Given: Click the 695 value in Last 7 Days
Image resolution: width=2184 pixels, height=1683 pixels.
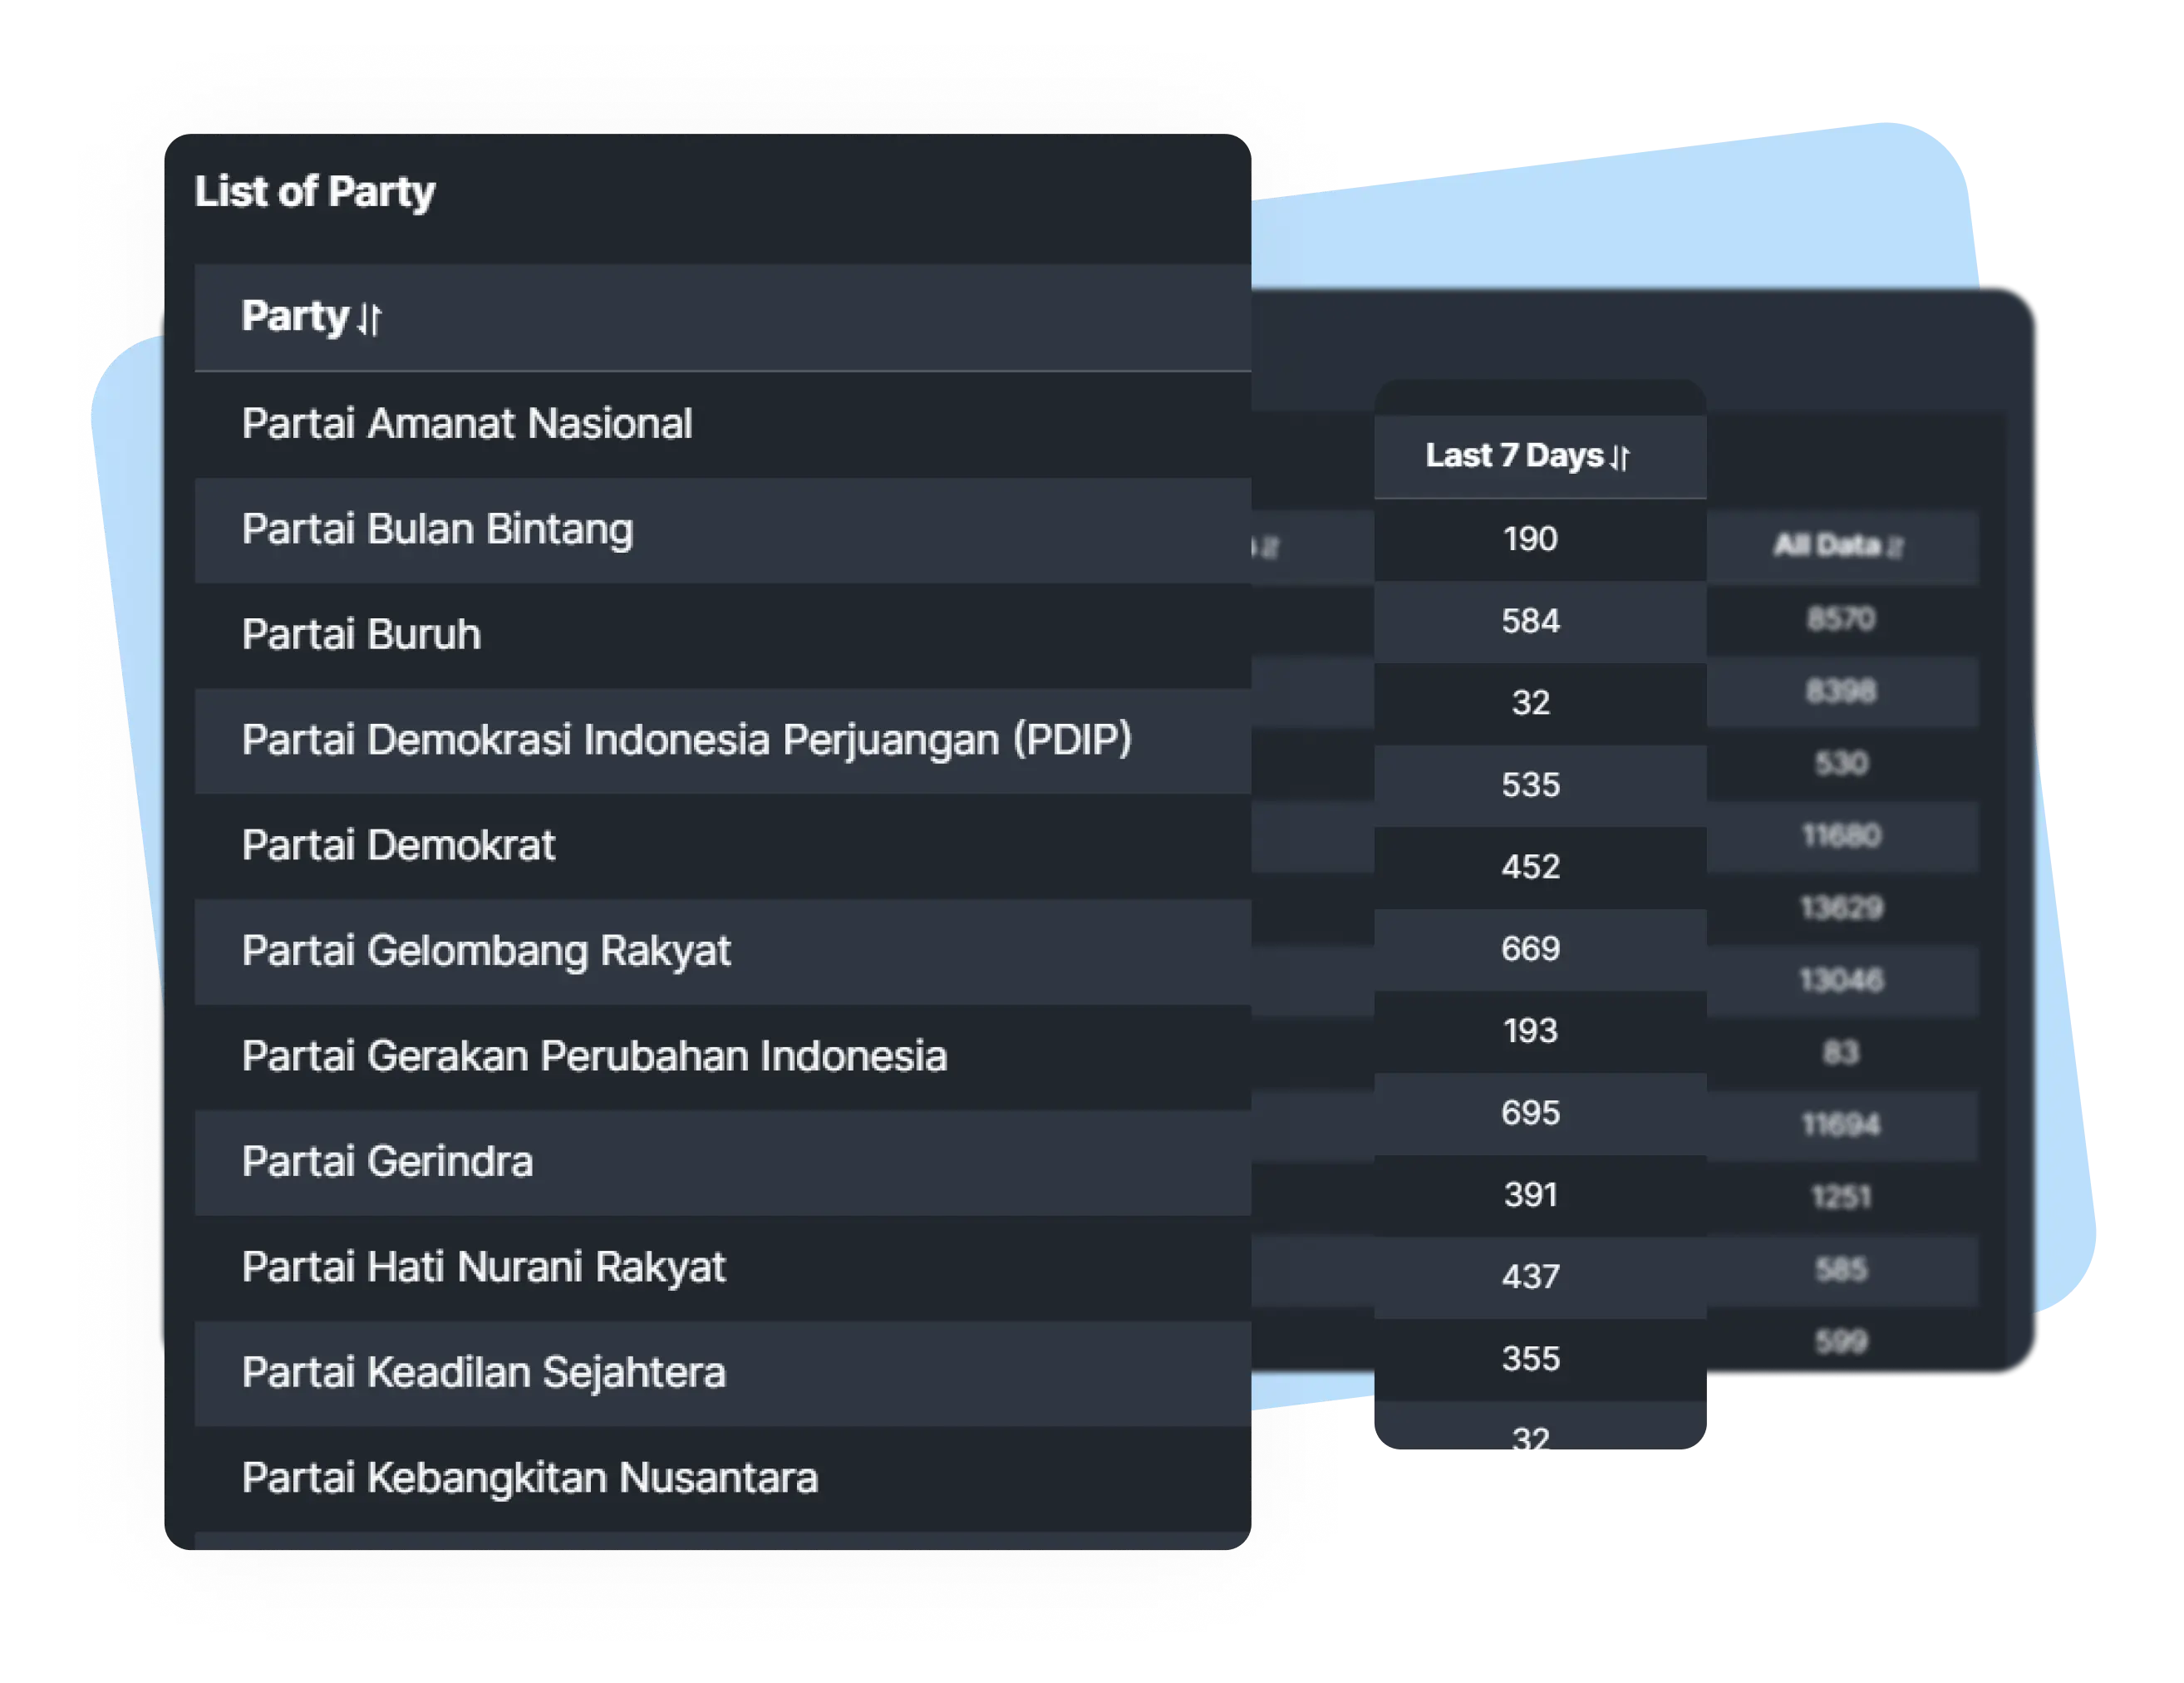Looking at the screenshot, I should tap(1530, 1113).
